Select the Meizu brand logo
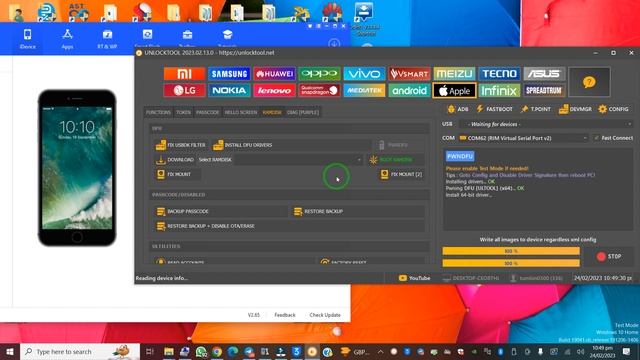The height and width of the screenshot is (360, 640). coord(454,74)
